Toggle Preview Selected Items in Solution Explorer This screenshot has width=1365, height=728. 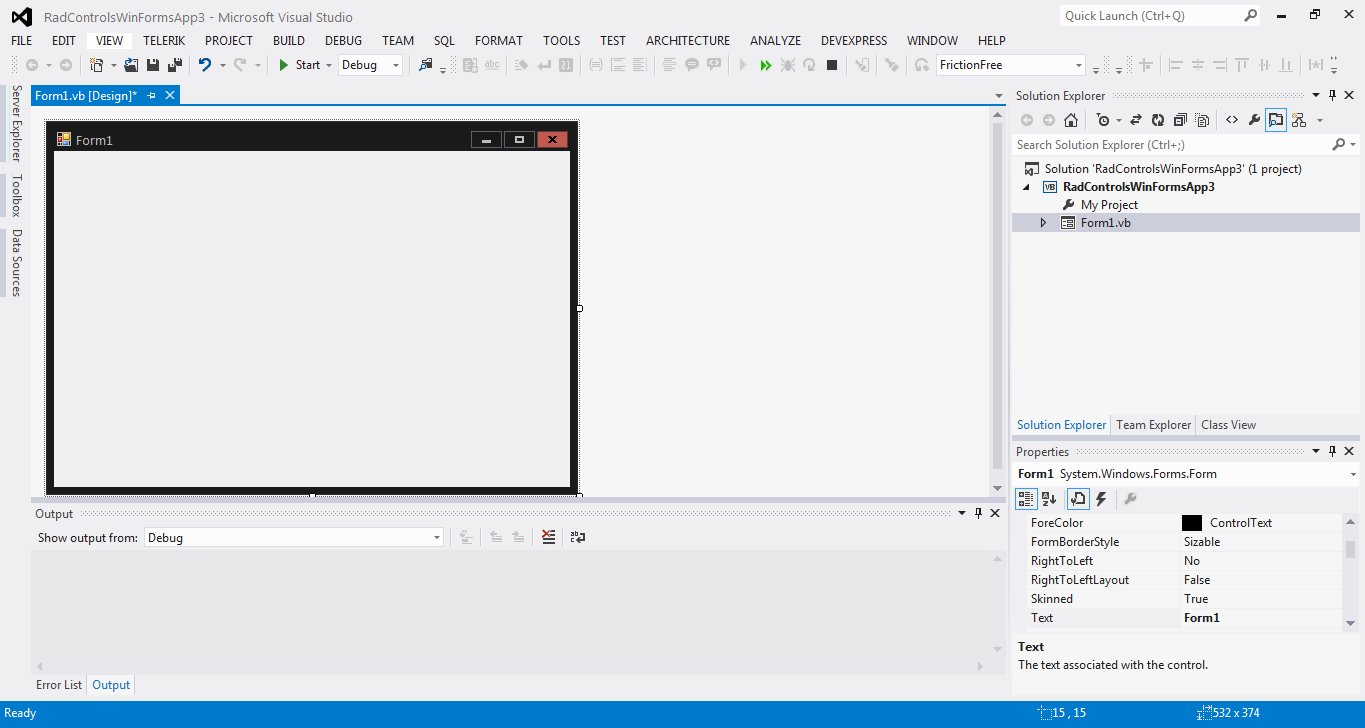tap(1276, 120)
